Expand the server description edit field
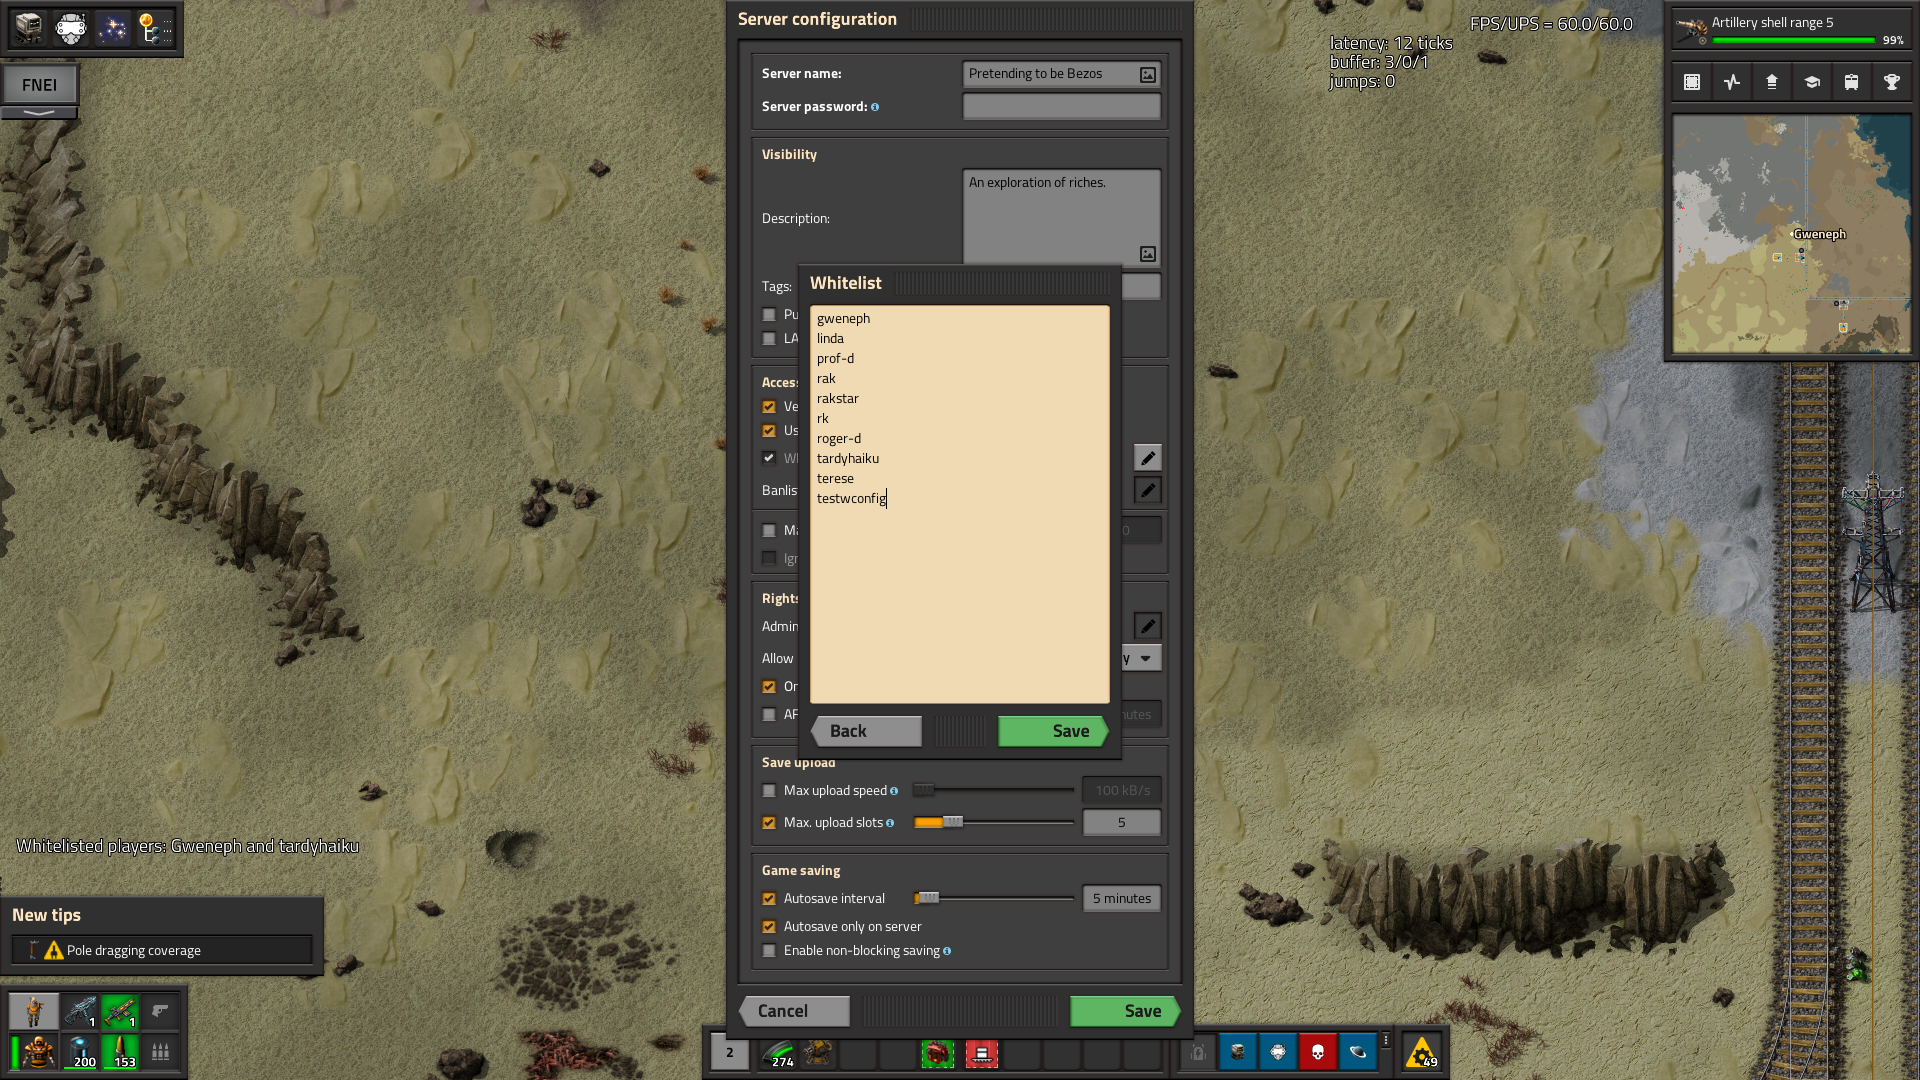Image resolution: width=1920 pixels, height=1080 pixels. [1147, 253]
